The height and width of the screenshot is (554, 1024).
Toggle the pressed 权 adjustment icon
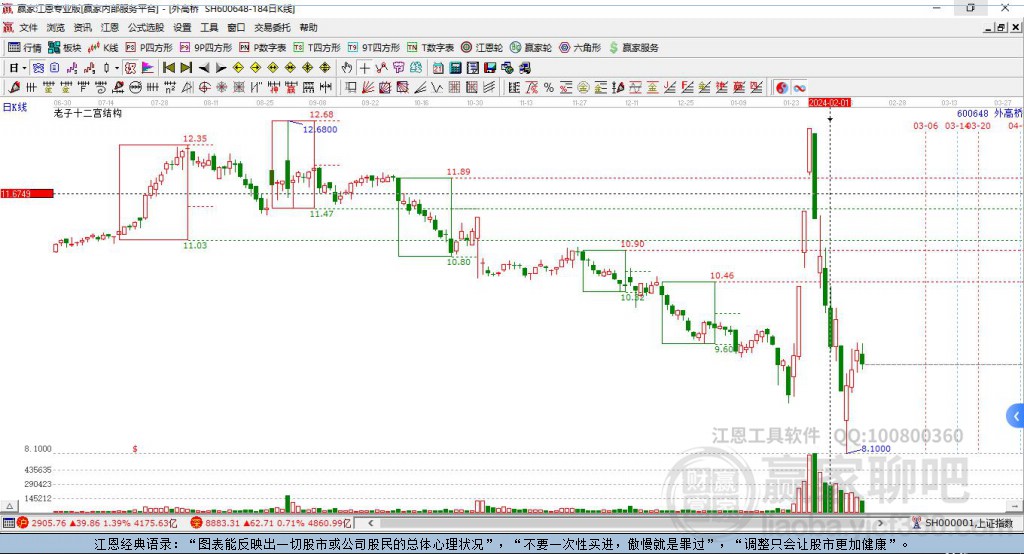coord(130,68)
